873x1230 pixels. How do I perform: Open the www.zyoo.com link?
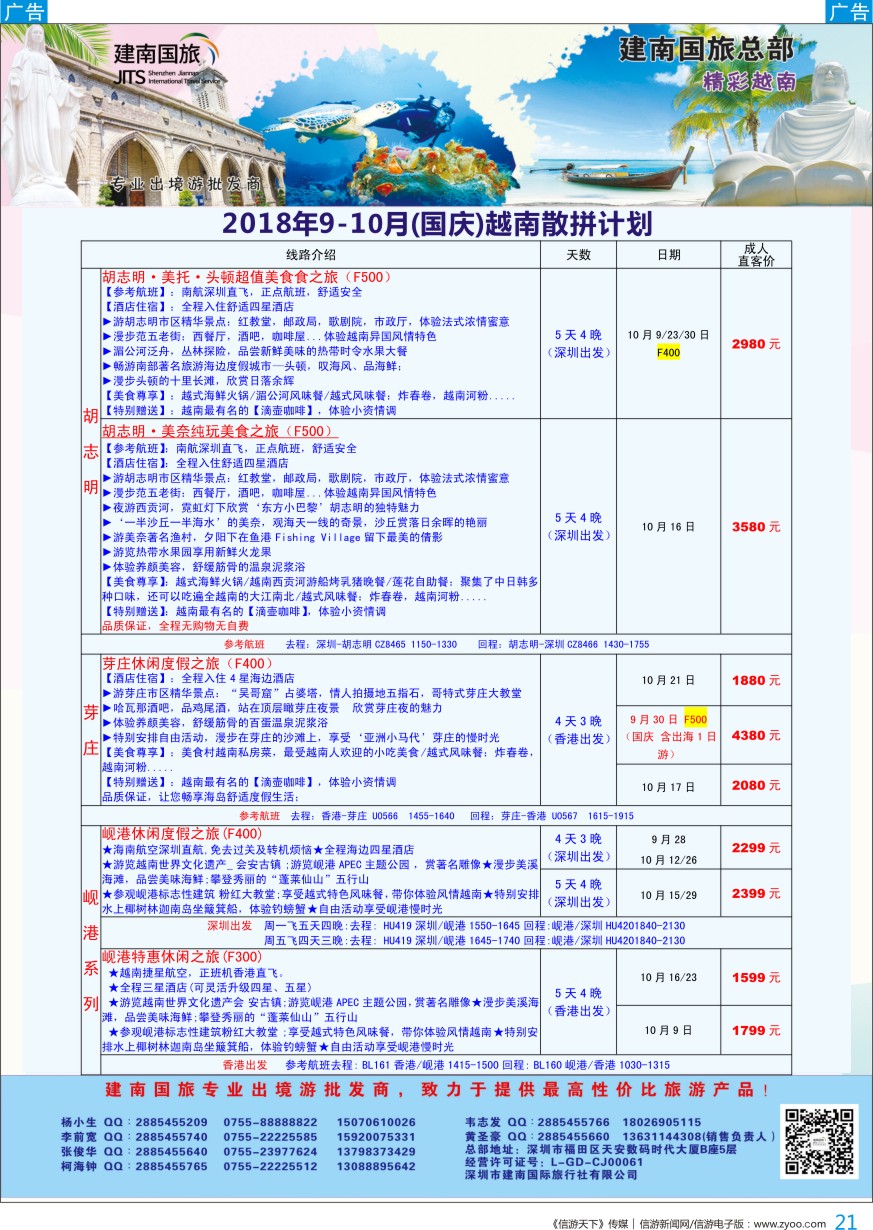788,1222
